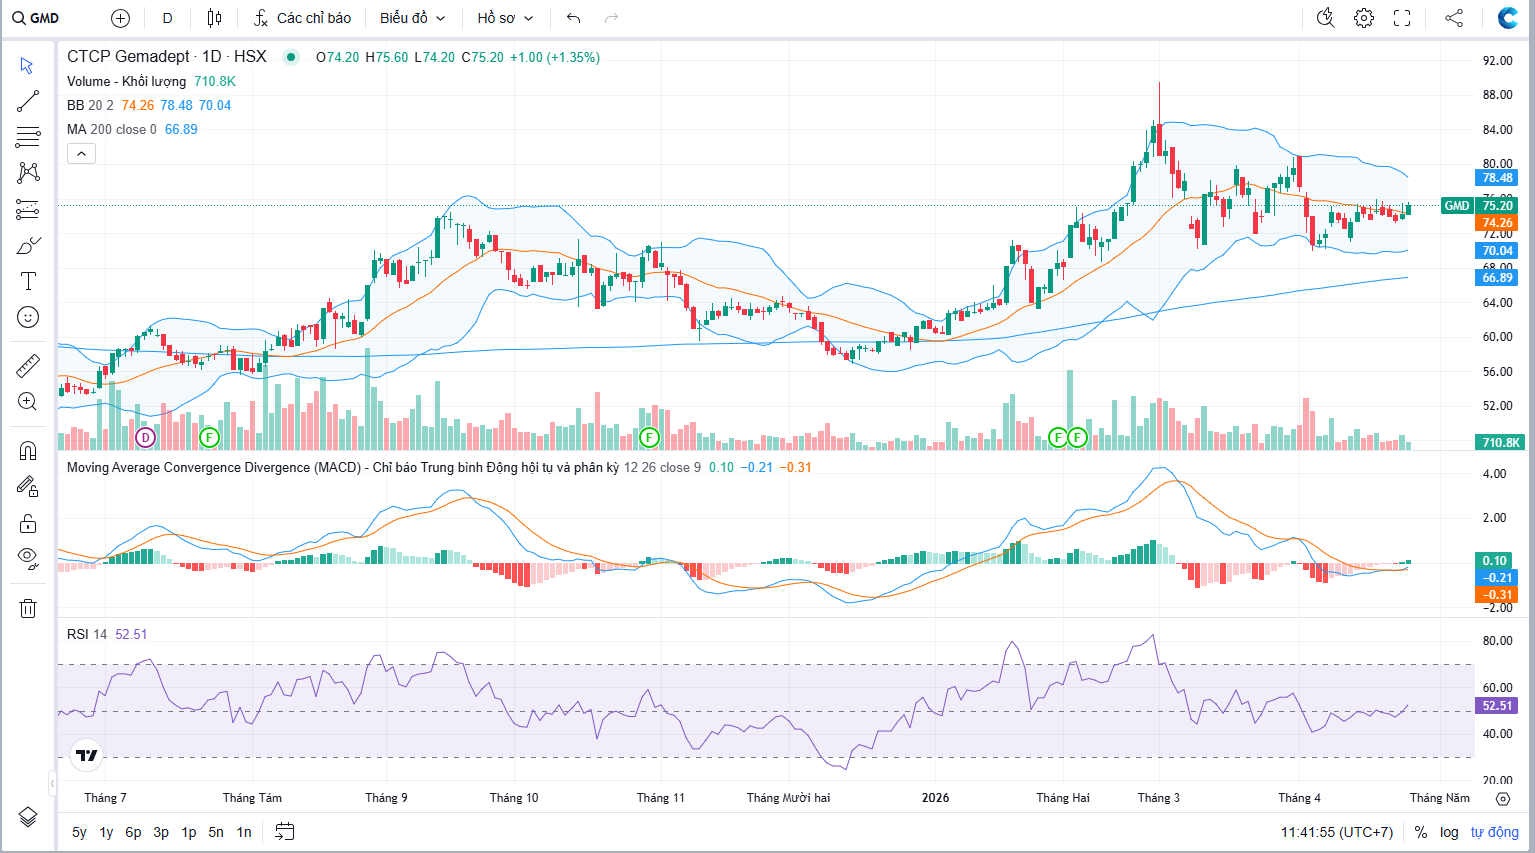The width and height of the screenshot is (1535, 853).
Task: Open Các chỉ báo indicators menu
Action: coord(302,18)
